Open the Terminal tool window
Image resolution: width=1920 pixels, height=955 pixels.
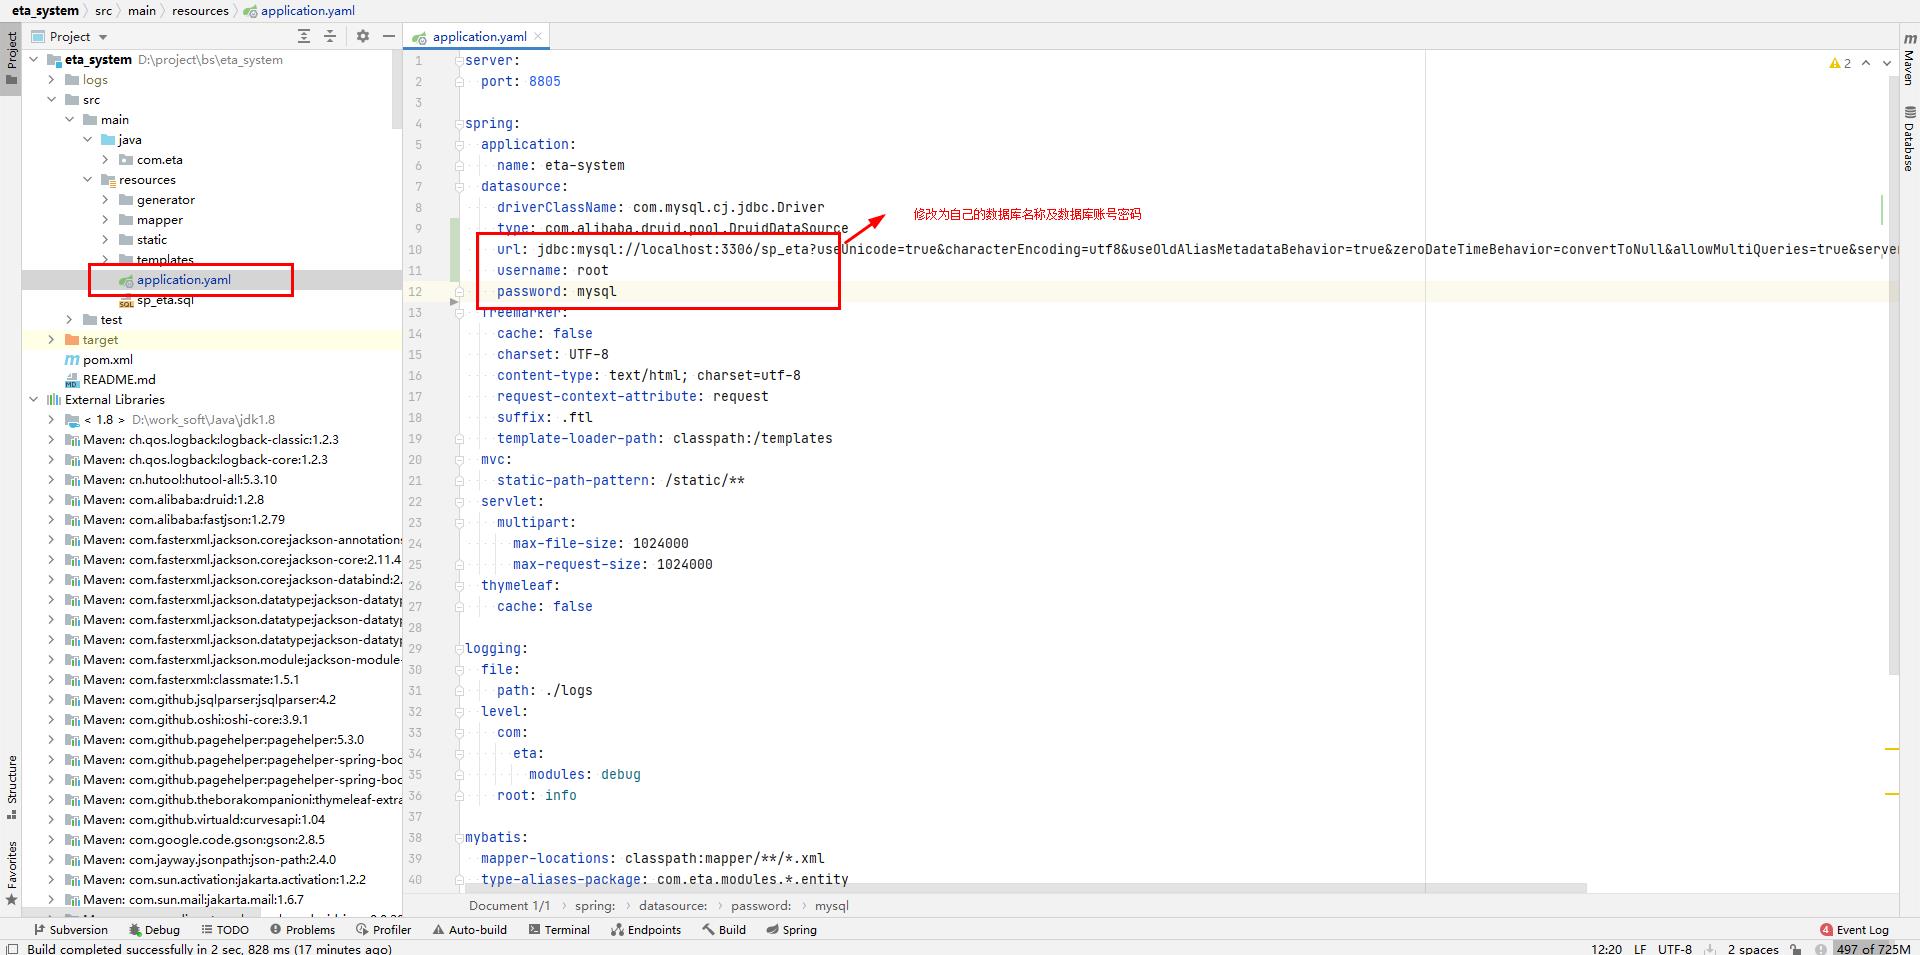558,929
